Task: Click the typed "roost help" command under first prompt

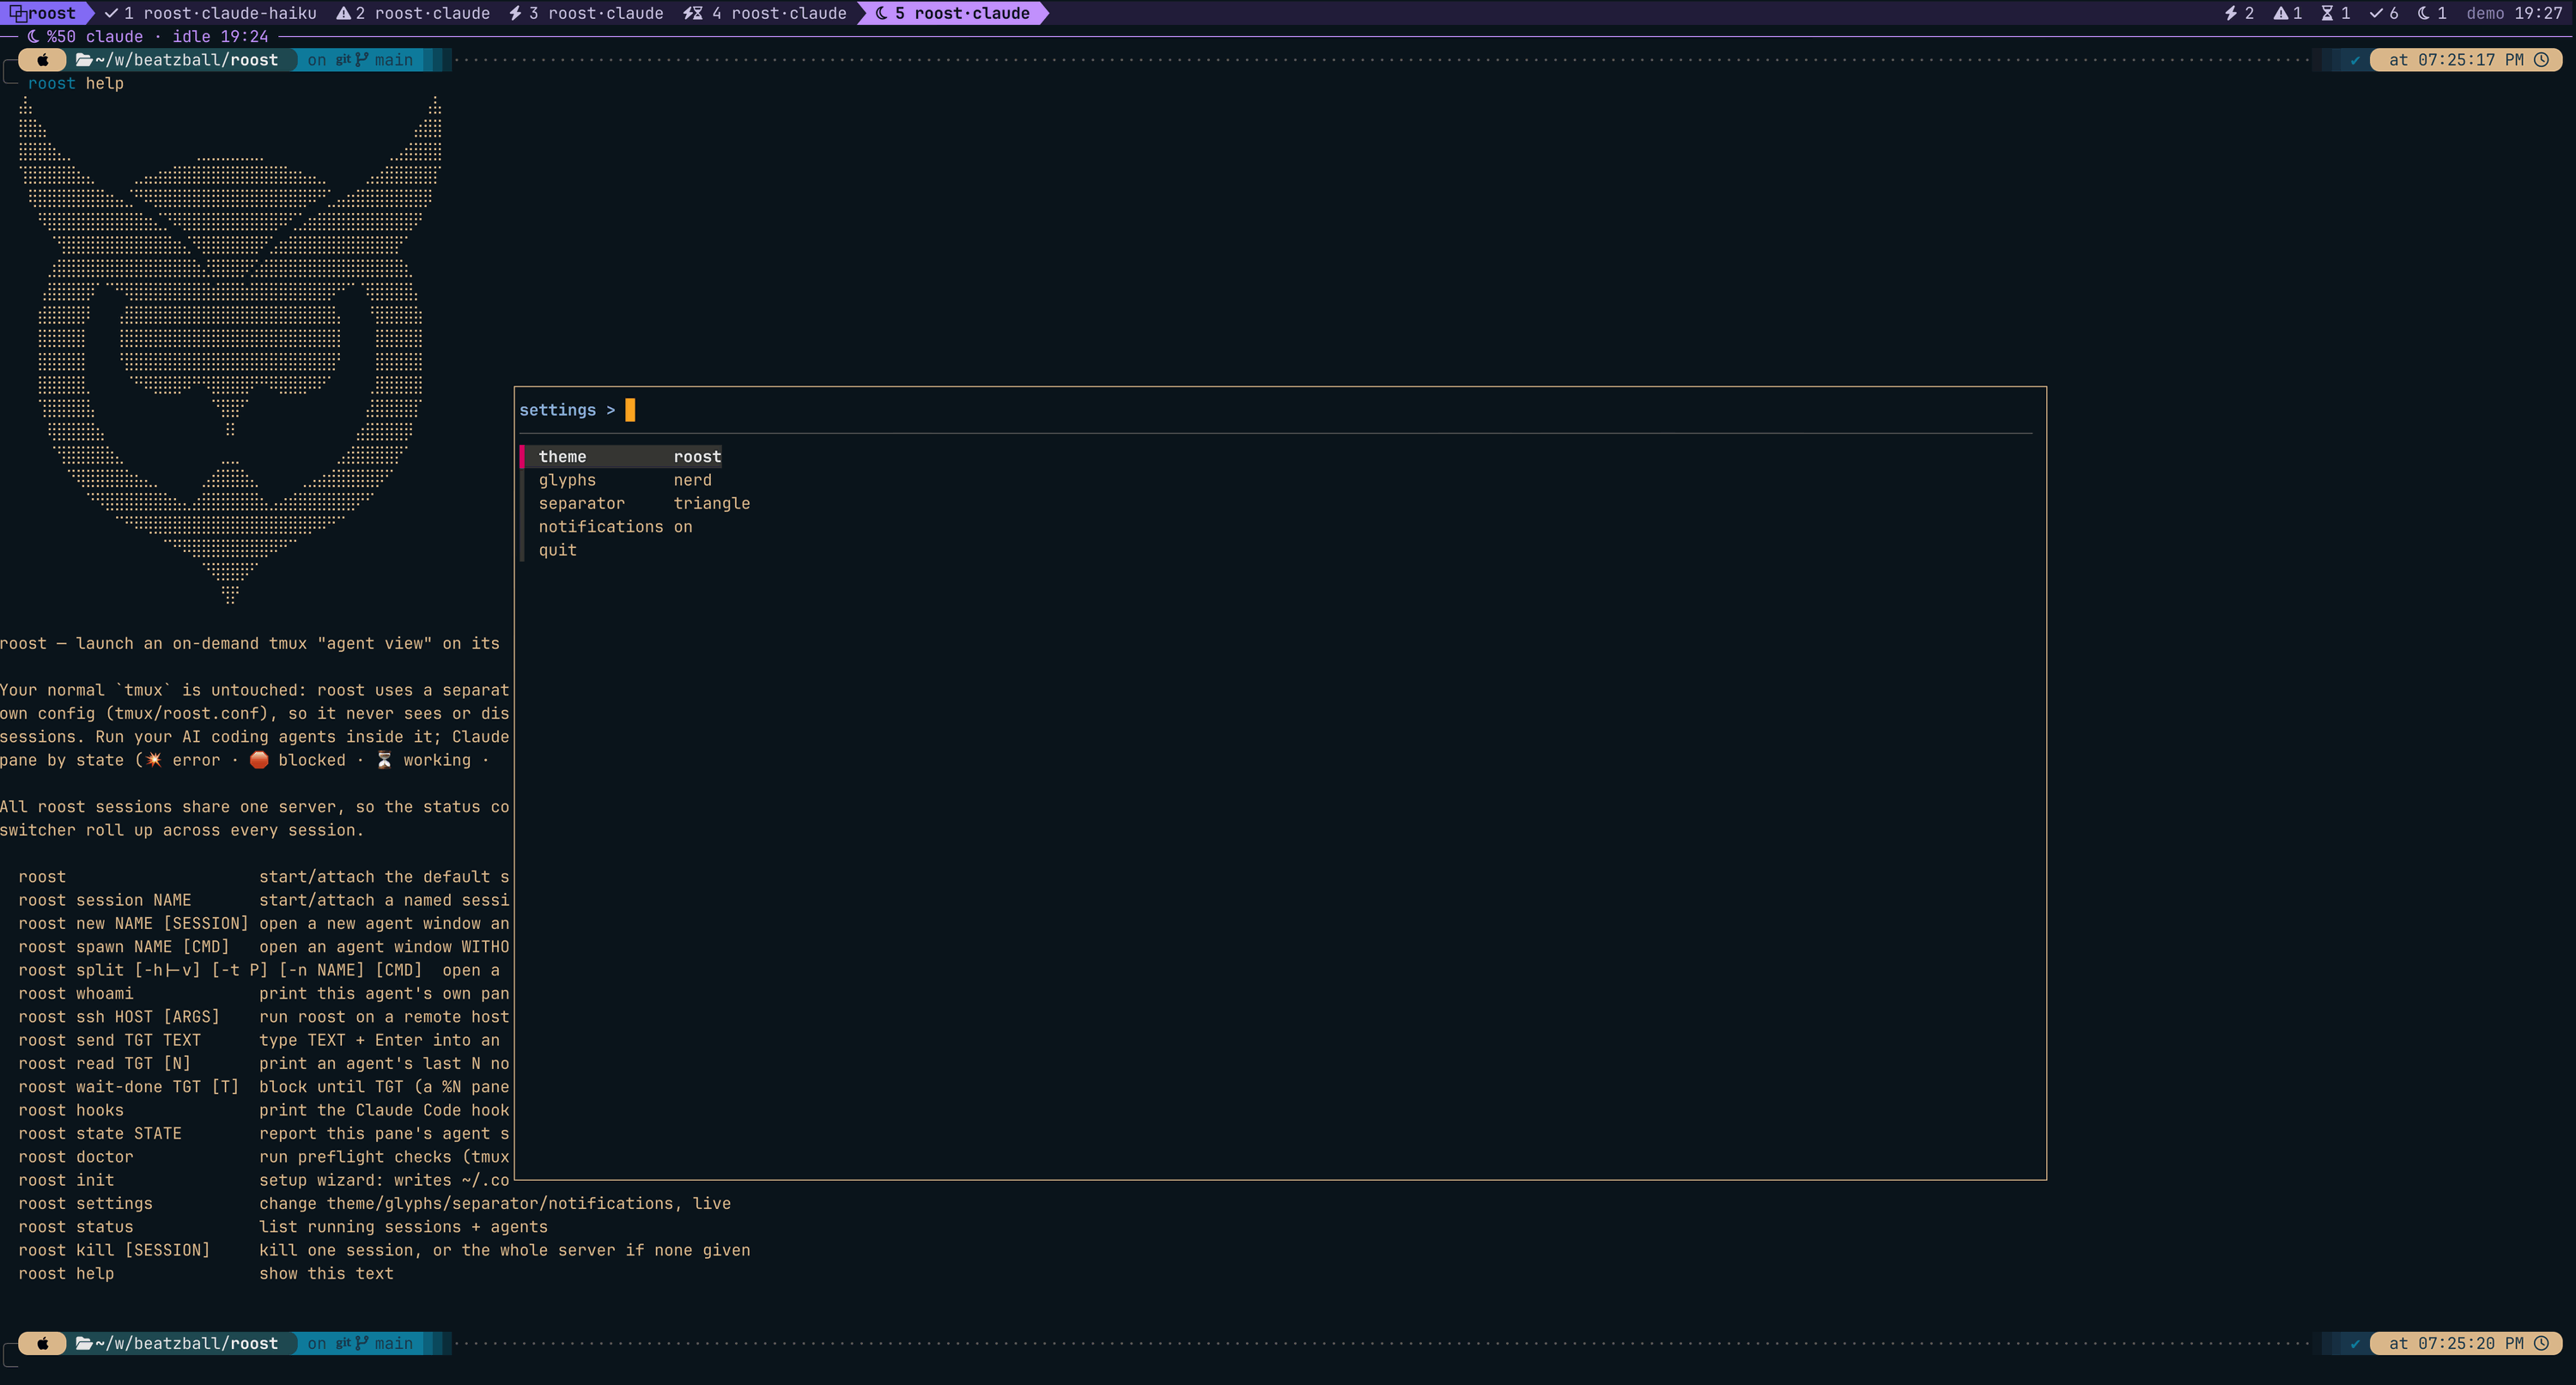Action: pos(76,83)
